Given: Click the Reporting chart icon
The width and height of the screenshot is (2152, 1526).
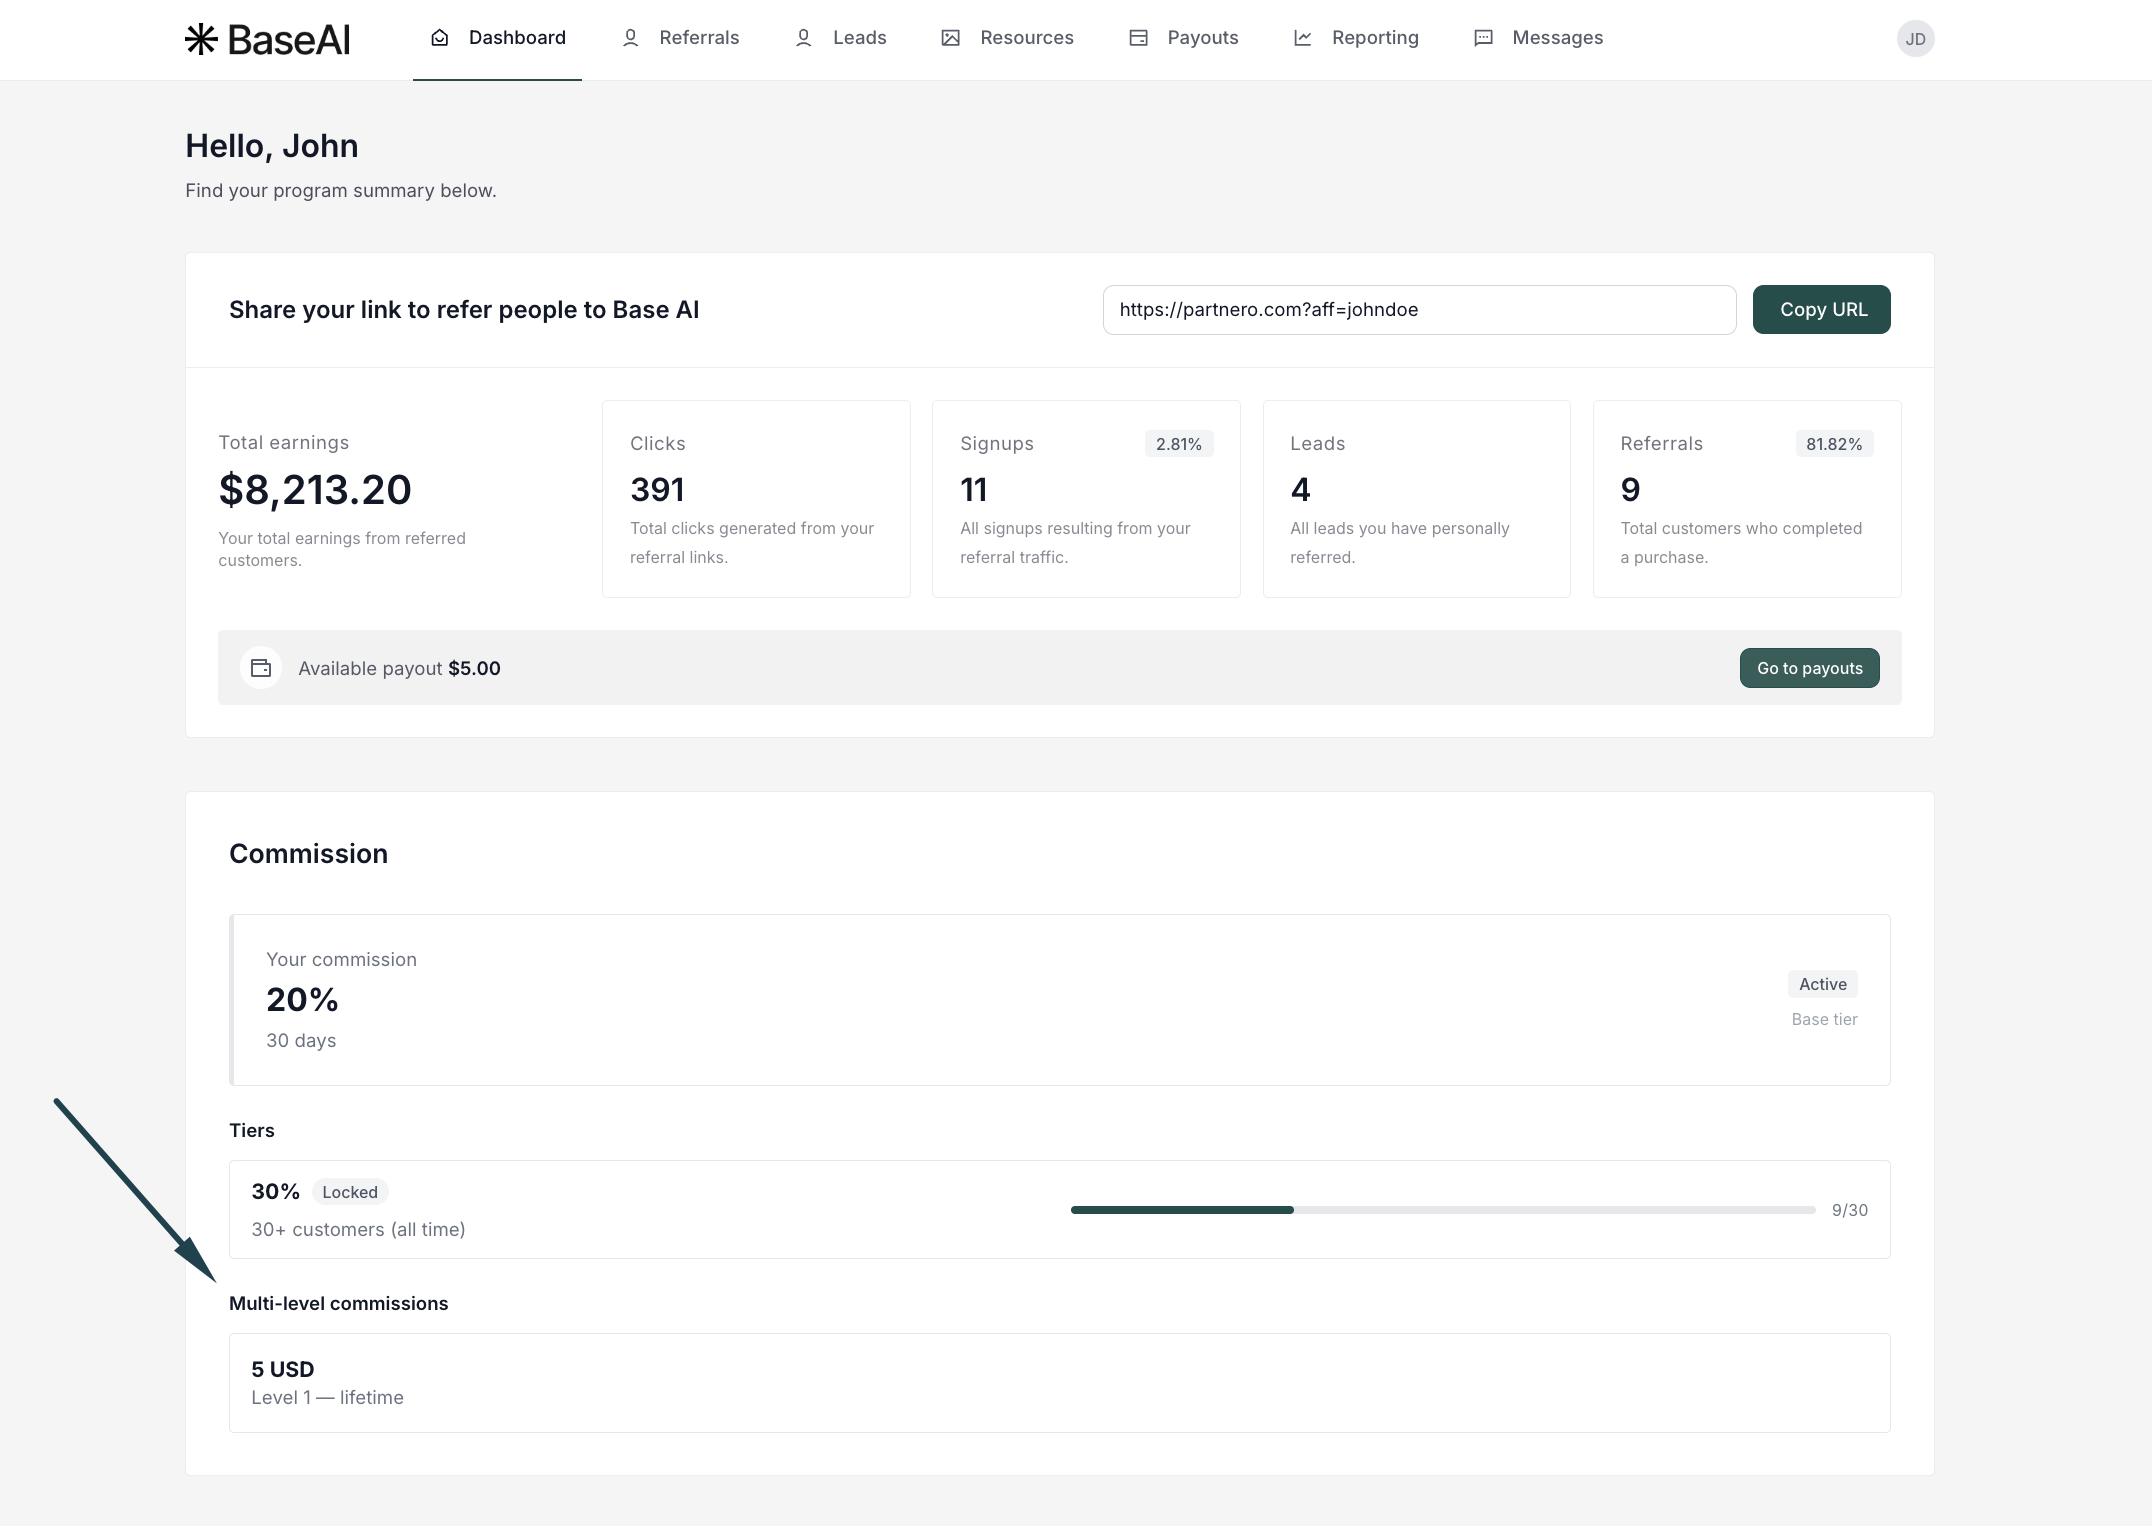Looking at the screenshot, I should [x=1302, y=38].
